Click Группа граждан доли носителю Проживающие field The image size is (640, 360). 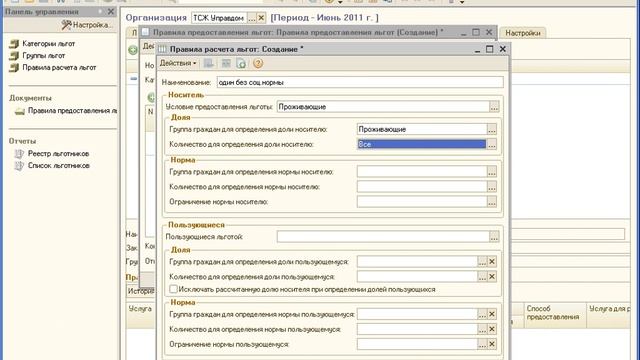(422, 129)
